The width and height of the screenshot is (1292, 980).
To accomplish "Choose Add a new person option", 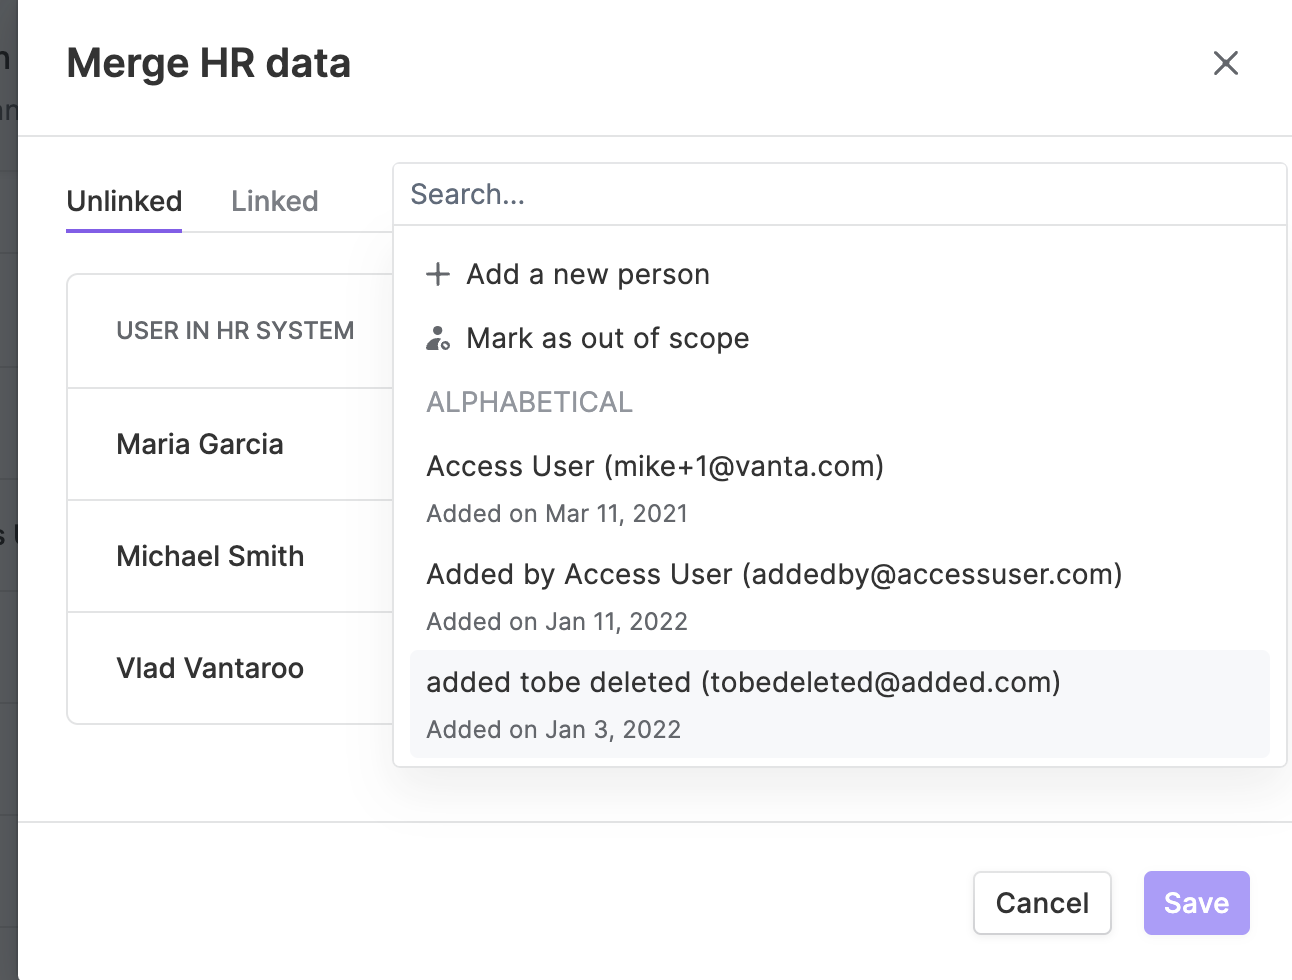I will (x=839, y=274).
